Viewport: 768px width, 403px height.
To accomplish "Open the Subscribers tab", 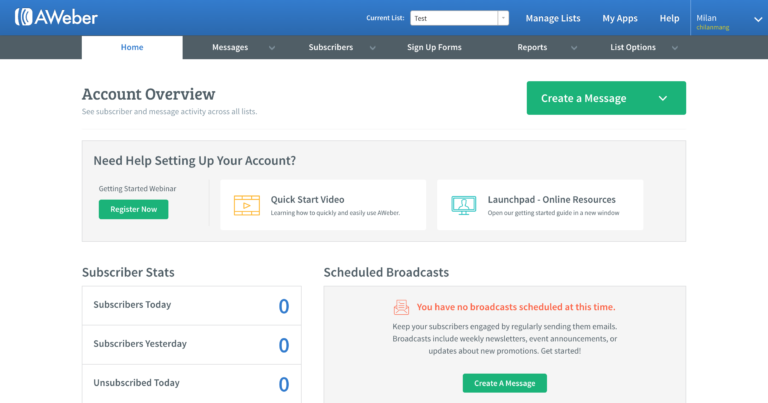I will (x=331, y=47).
